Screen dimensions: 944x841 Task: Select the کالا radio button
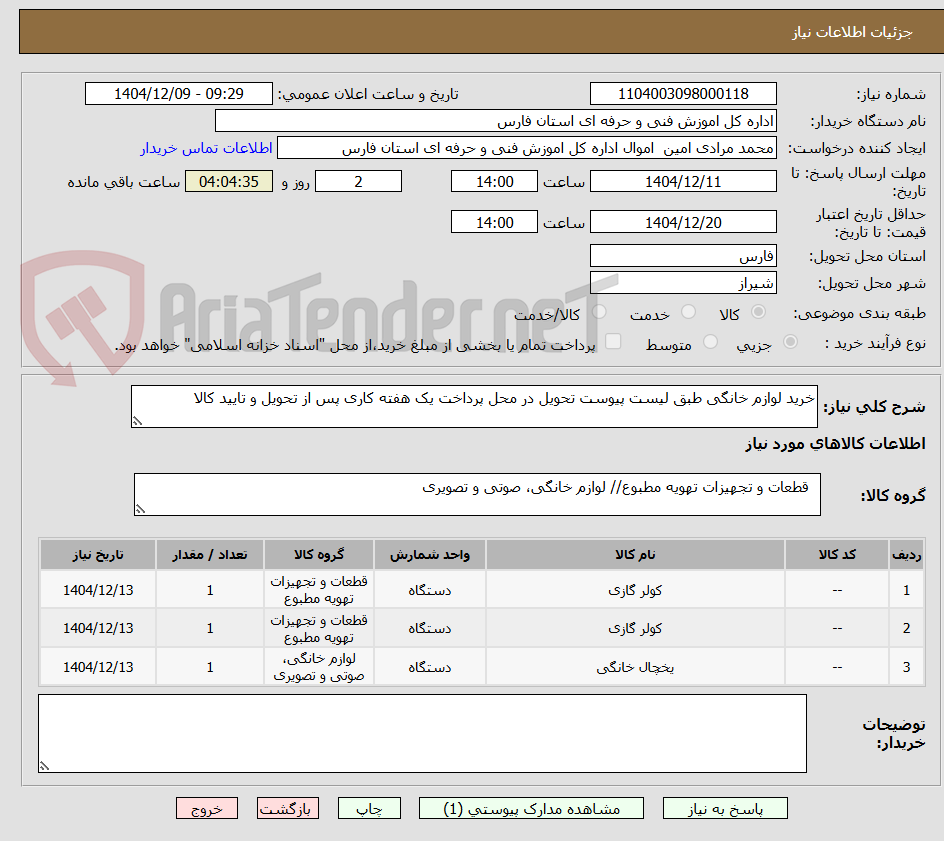(759, 312)
